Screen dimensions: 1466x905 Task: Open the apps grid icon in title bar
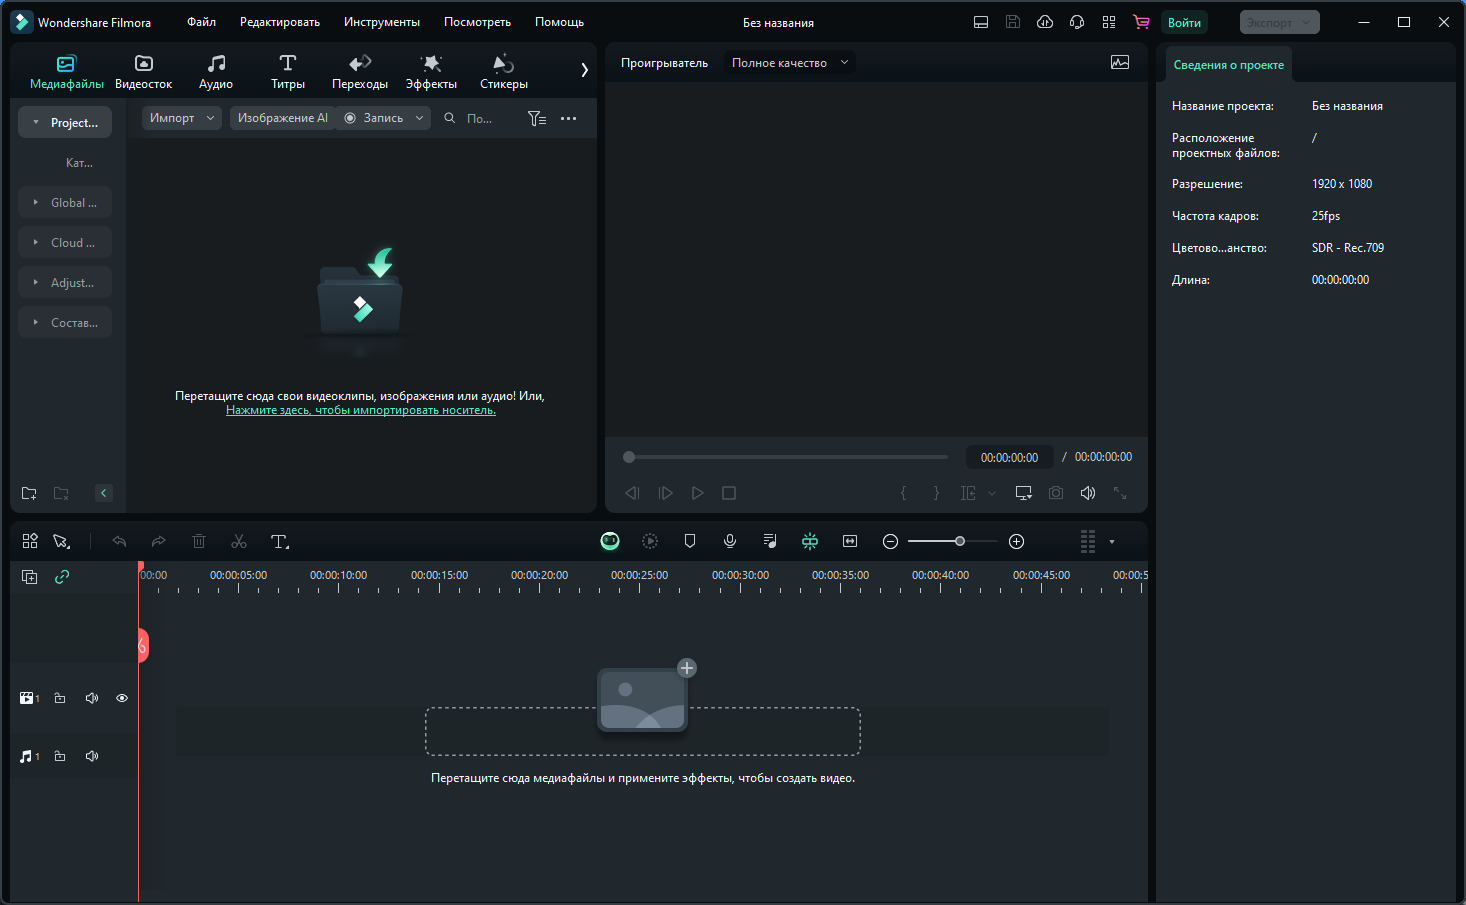click(x=1109, y=22)
